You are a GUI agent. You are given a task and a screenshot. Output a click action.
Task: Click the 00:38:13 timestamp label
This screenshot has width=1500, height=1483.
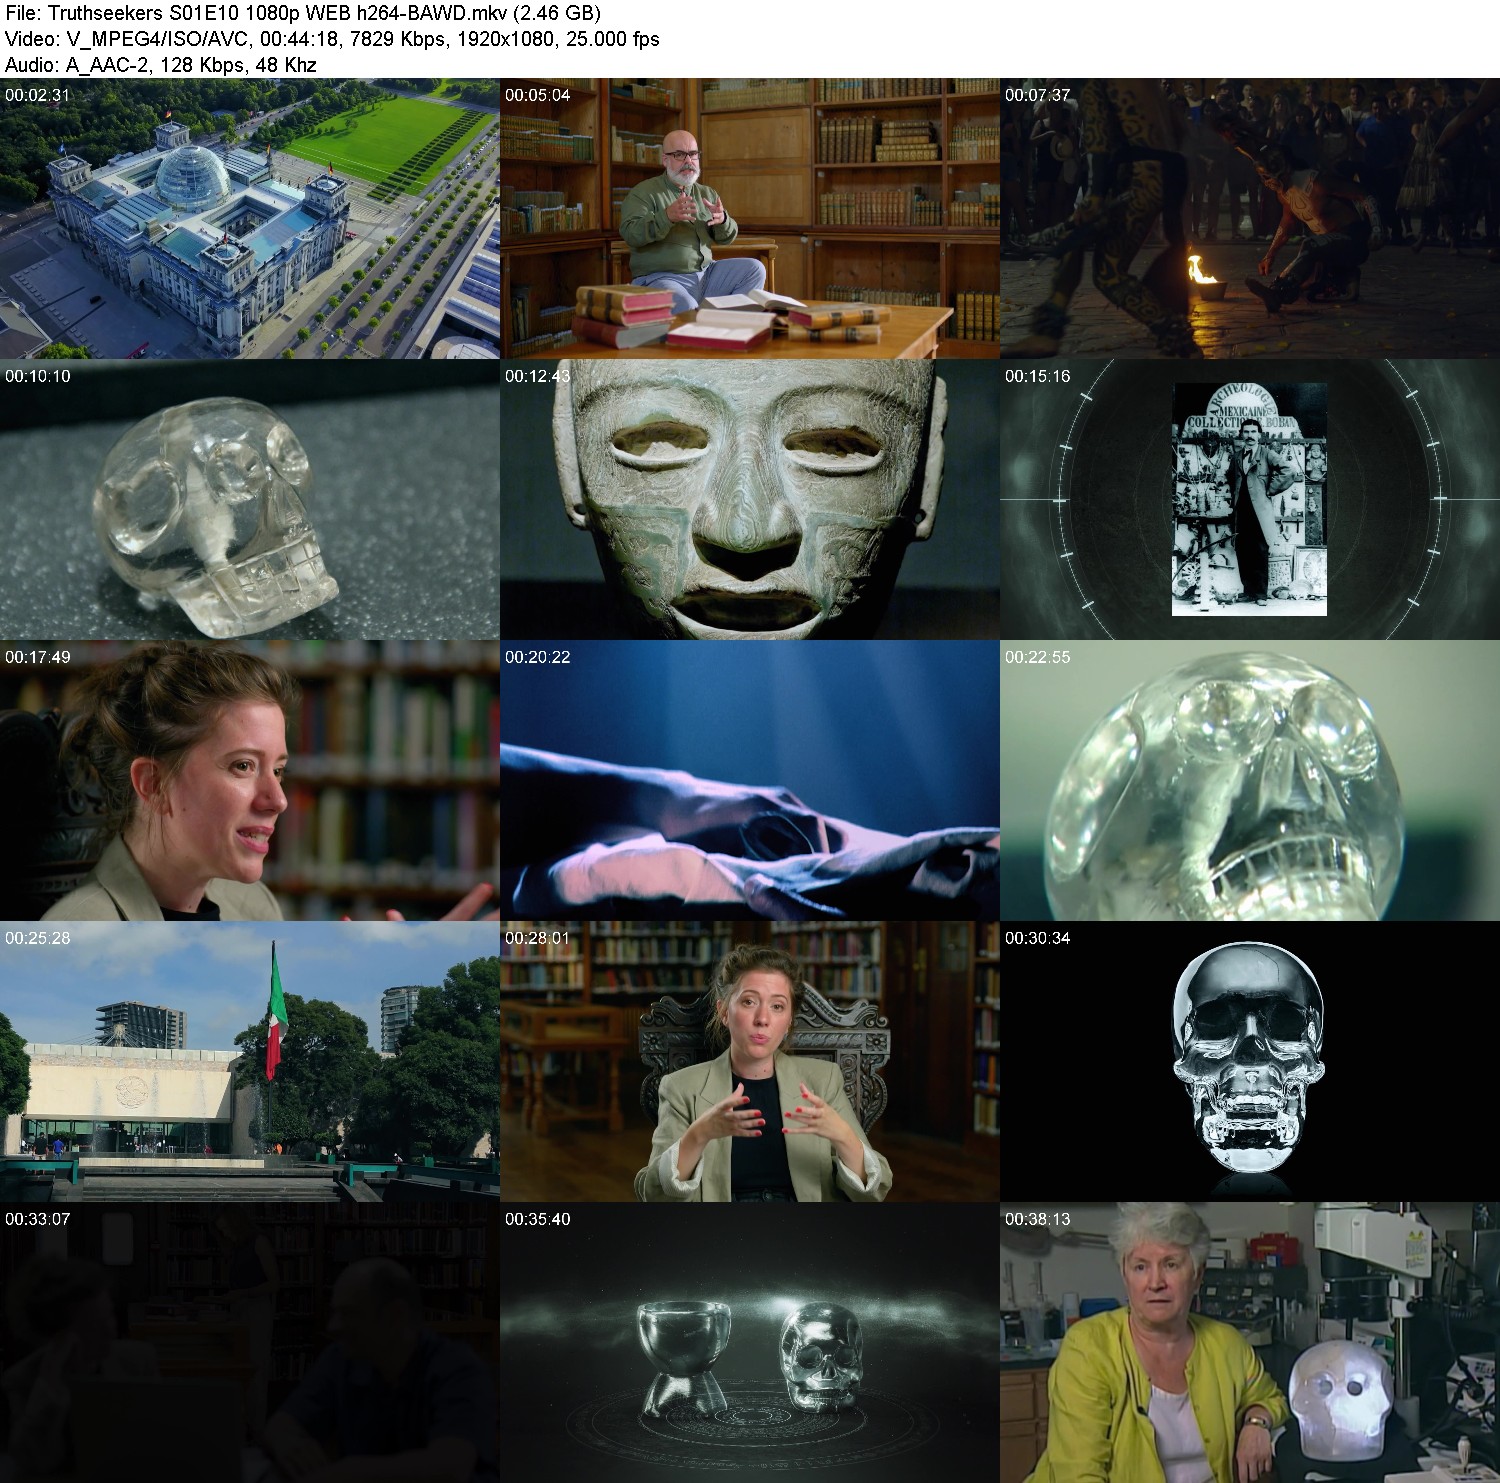pyautogui.click(x=1037, y=1219)
